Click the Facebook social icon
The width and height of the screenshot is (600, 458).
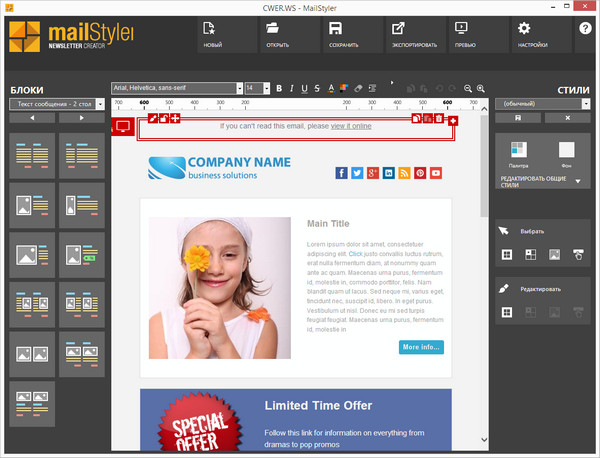click(341, 173)
